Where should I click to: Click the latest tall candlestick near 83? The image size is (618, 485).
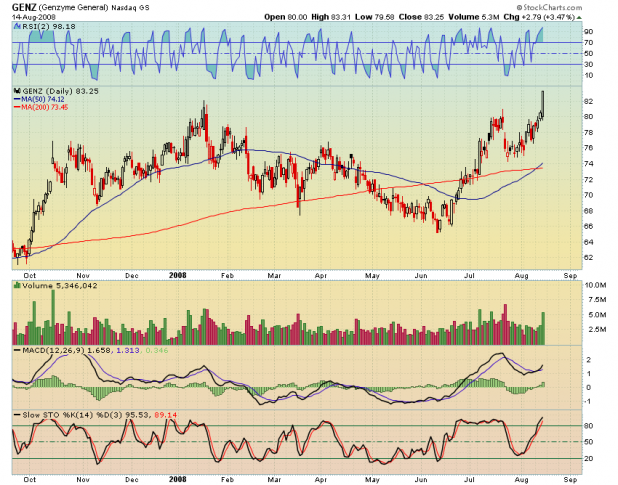[543, 104]
